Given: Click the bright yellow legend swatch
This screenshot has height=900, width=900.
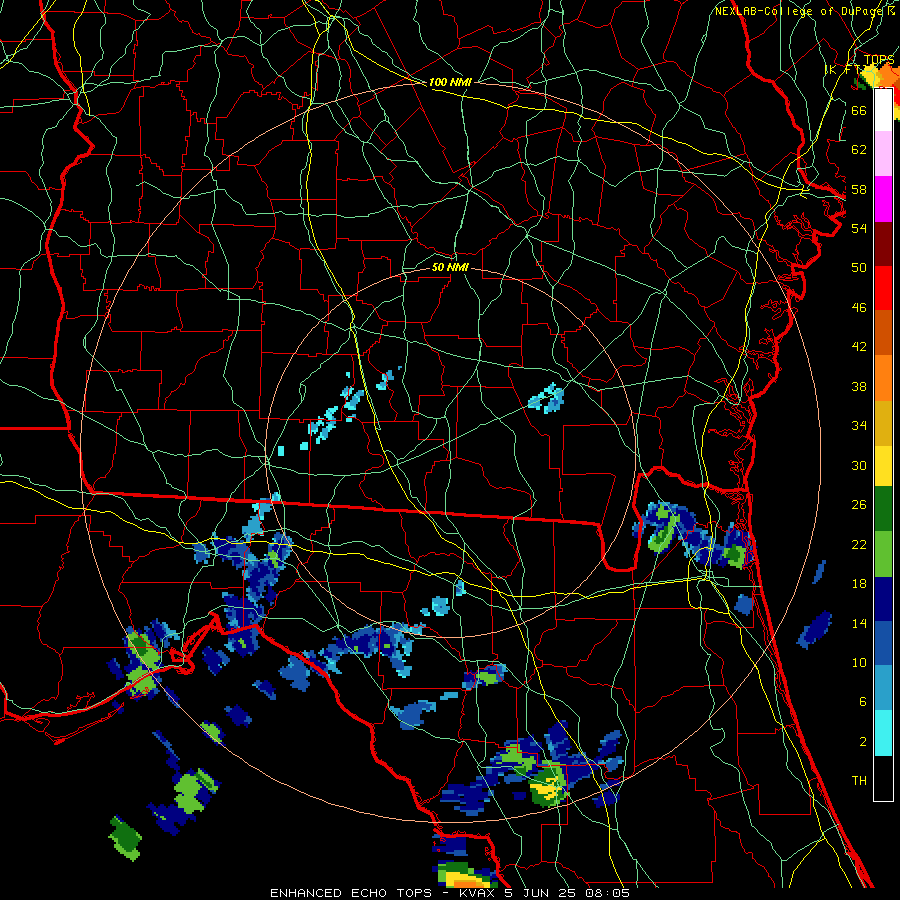Looking at the screenshot, I should 883,466.
